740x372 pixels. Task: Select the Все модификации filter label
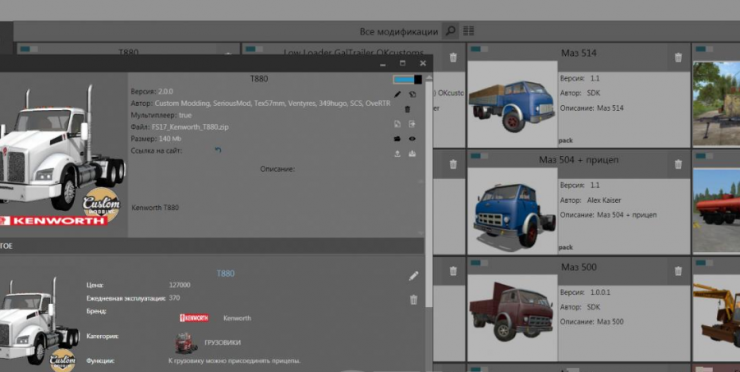point(399,32)
